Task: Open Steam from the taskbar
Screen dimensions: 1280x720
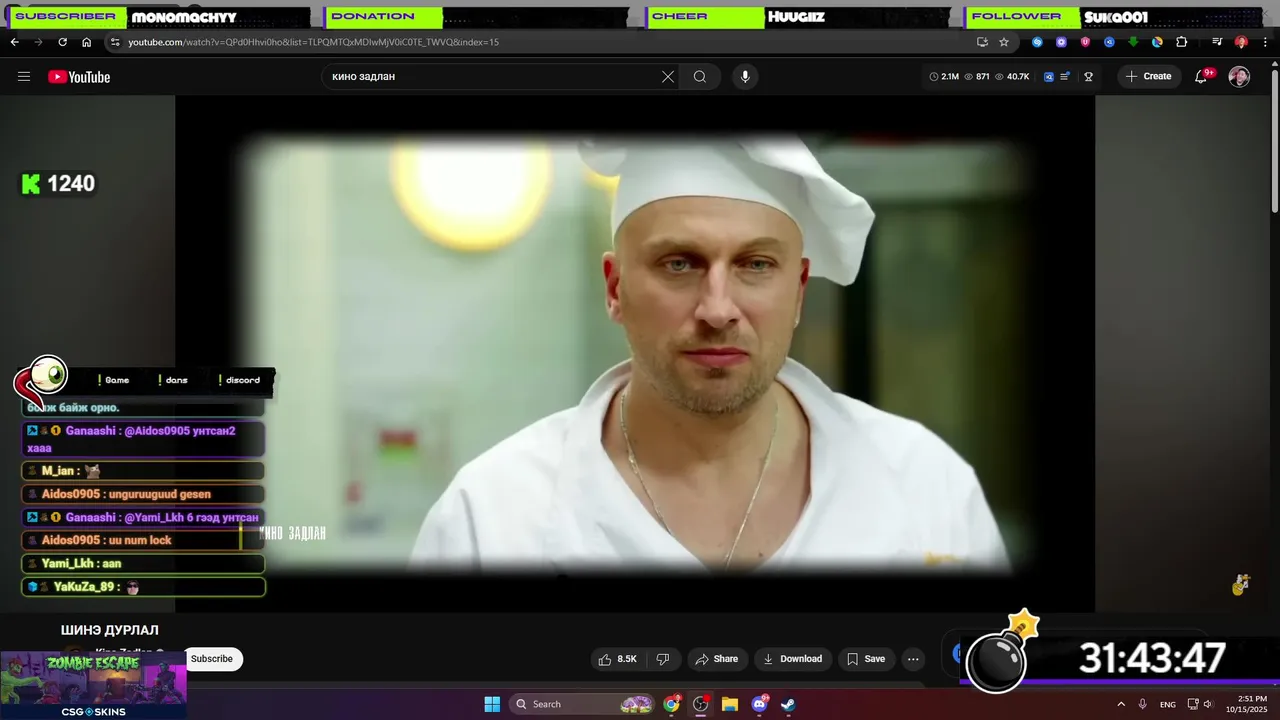Action: tap(788, 704)
